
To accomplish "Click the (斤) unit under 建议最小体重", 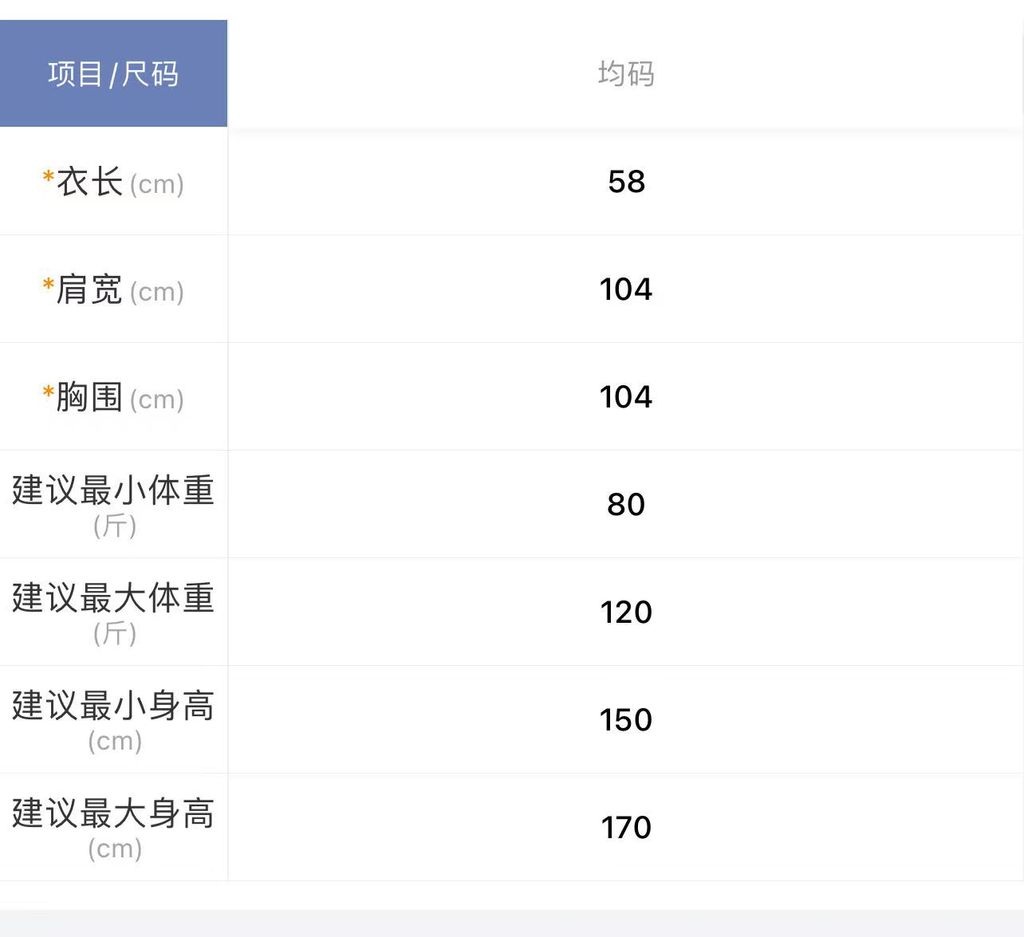I will [x=114, y=526].
